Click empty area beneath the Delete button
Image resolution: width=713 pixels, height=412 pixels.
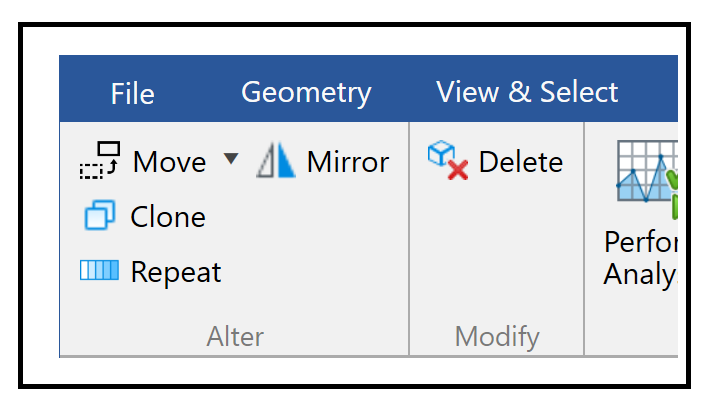coord(497,246)
